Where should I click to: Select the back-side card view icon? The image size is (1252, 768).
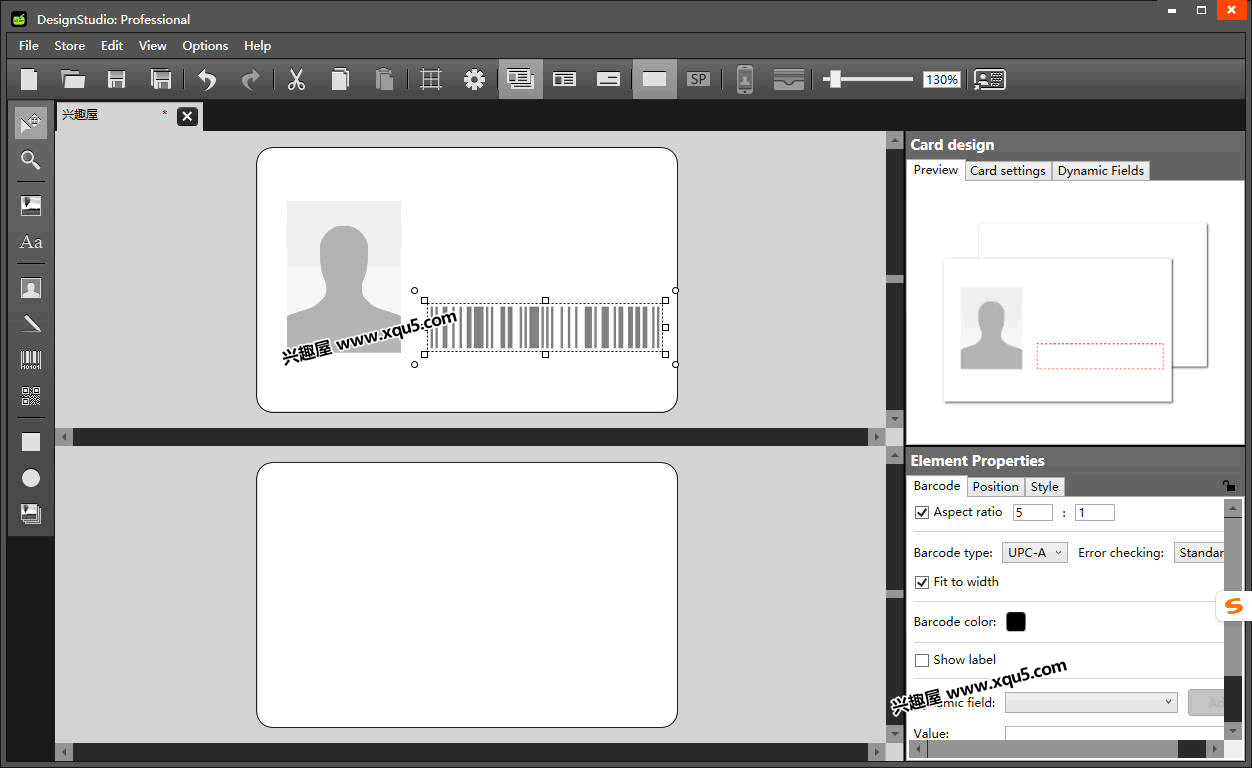pyautogui.click(x=609, y=79)
